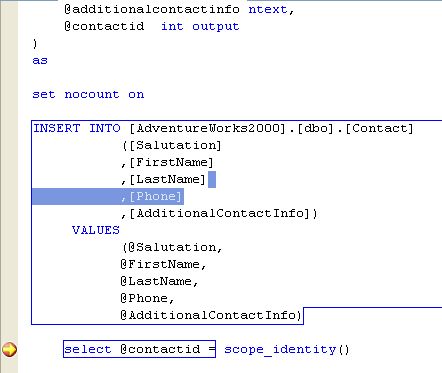This screenshot has height=373, width=442.
Task: Click the [LastName] column name
Action: pyautogui.click(x=167, y=180)
